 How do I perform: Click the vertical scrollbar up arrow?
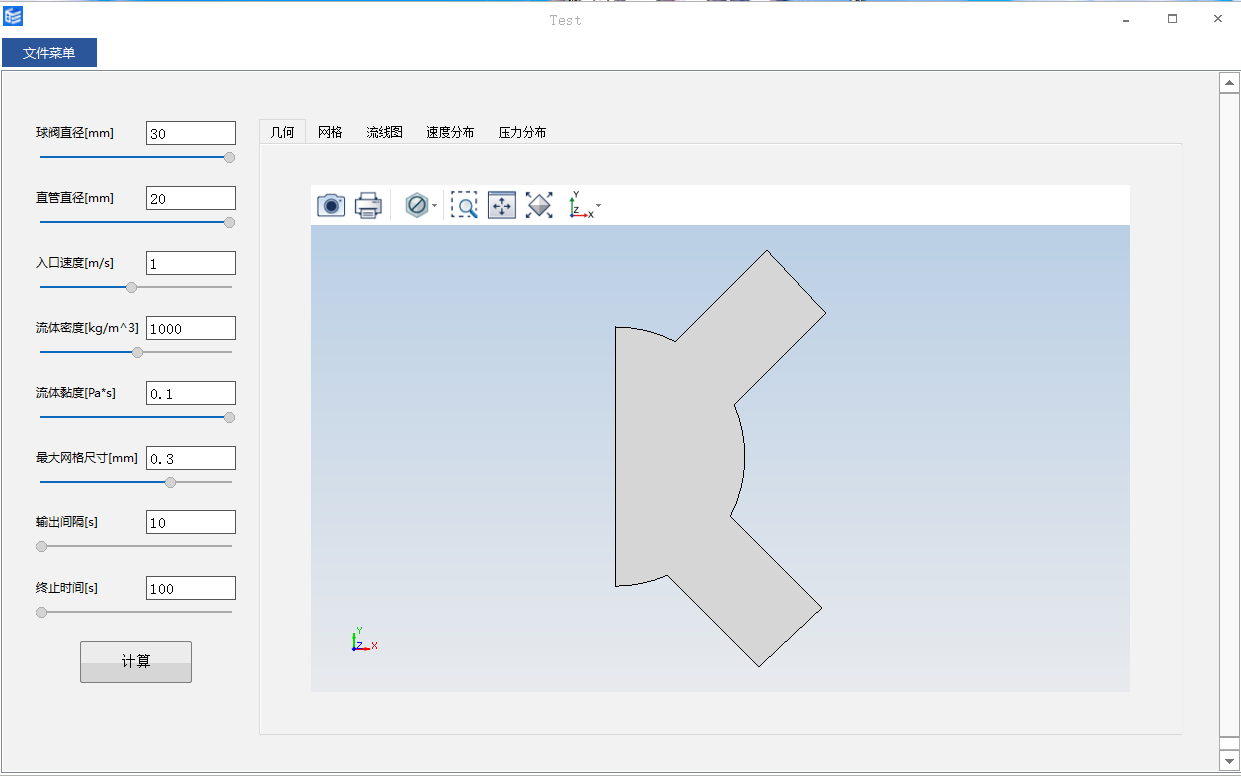point(1230,83)
